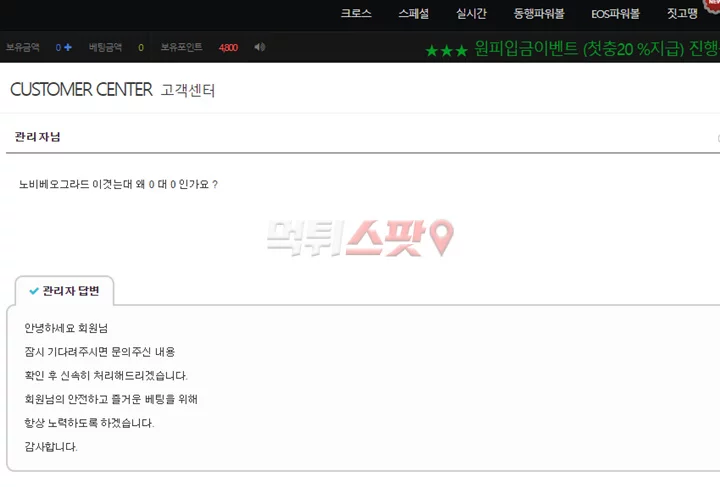Open 동행파워볼 game page
Screen dimensions: 720x487
(x=539, y=14)
